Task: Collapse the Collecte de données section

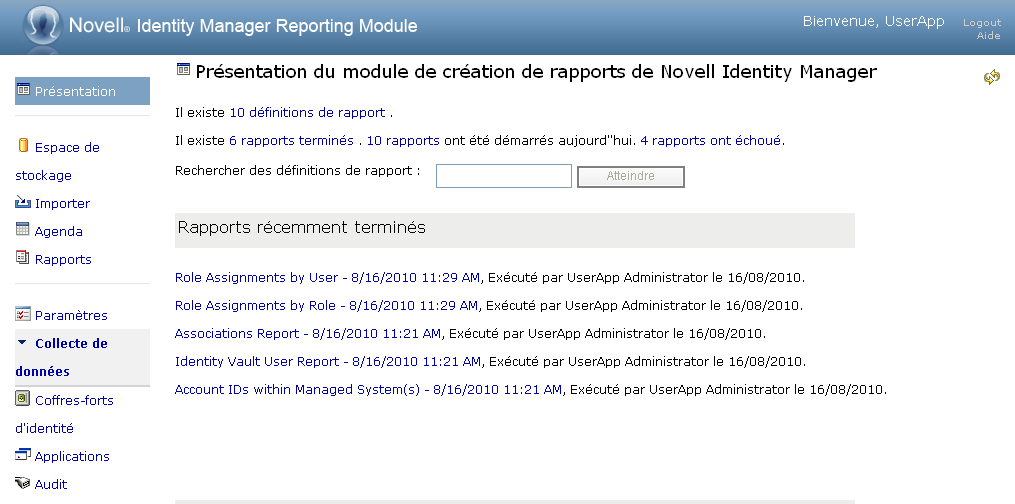Action: [x=22, y=342]
